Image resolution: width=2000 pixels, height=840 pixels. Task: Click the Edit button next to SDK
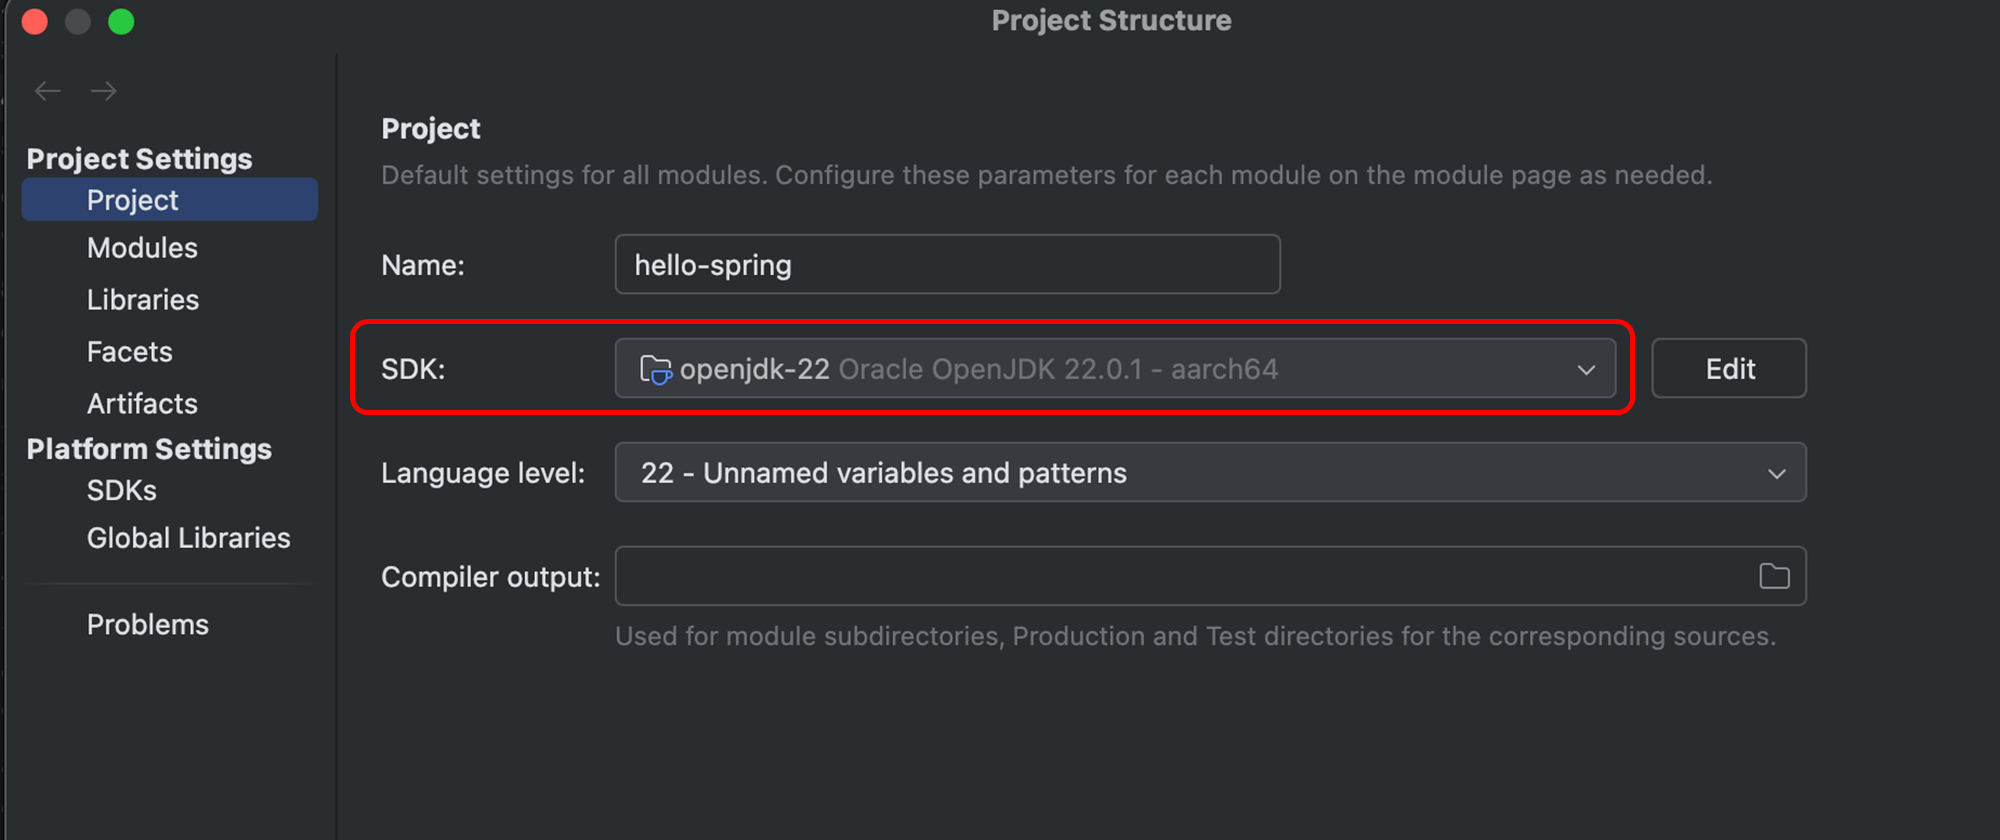(x=1729, y=369)
